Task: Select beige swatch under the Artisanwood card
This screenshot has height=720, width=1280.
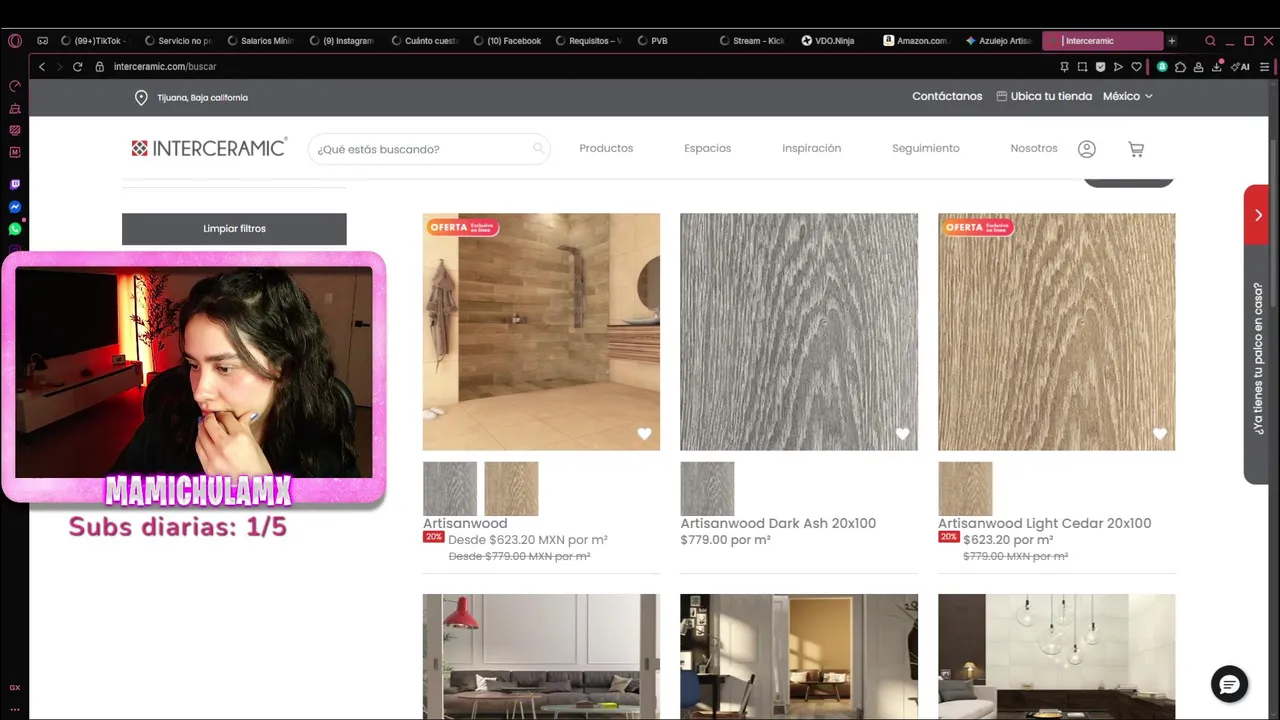Action: click(511, 489)
